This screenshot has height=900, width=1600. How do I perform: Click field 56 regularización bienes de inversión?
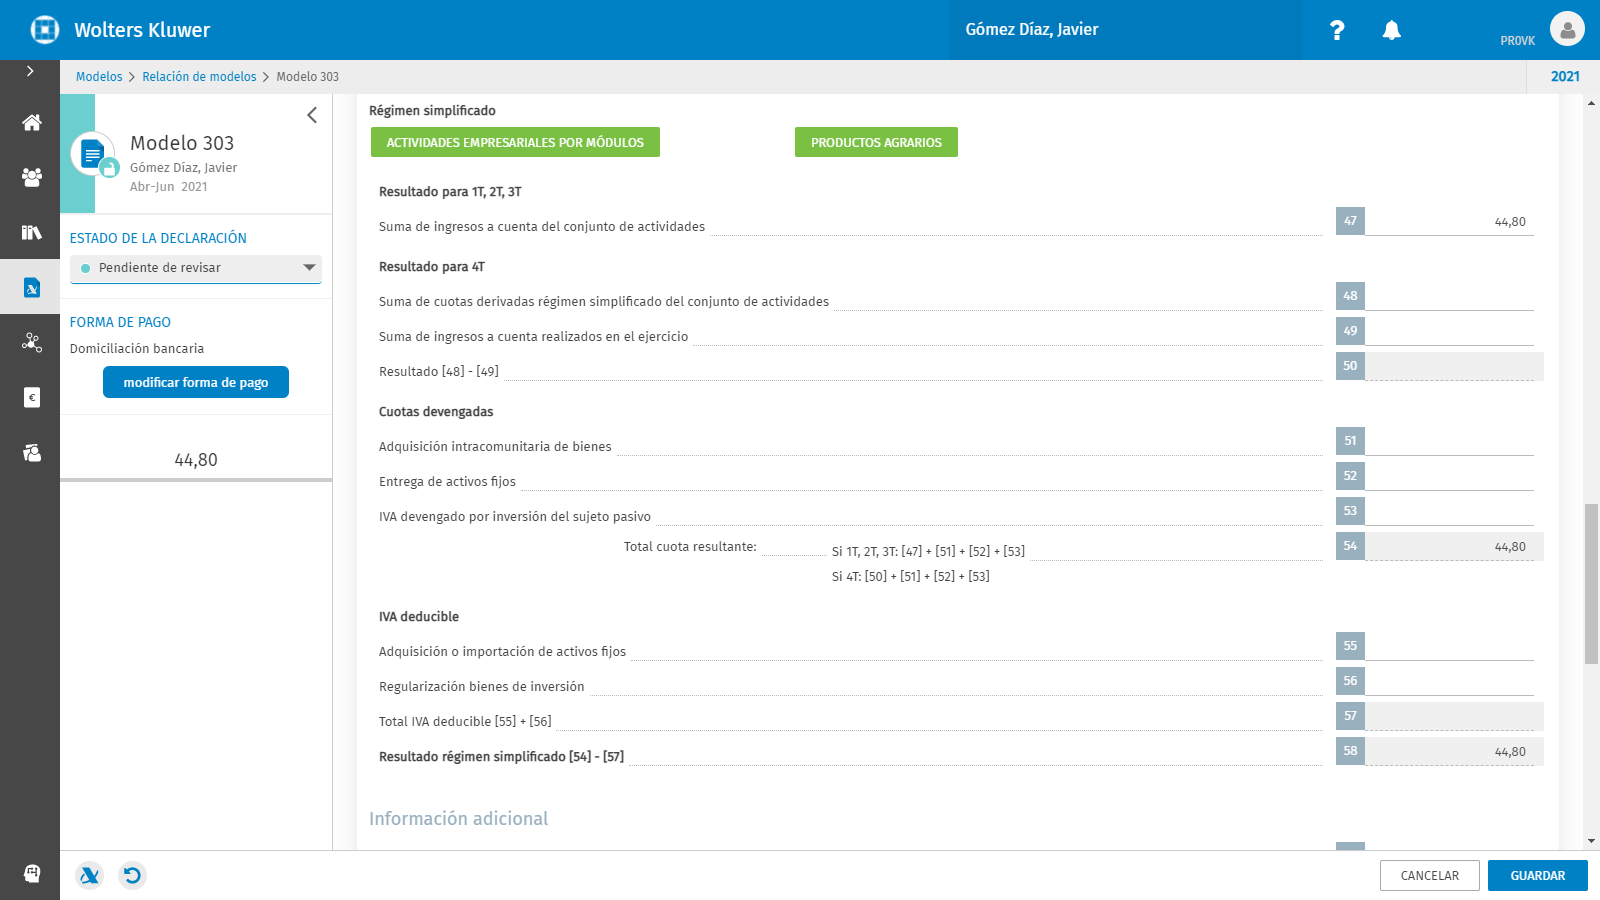(x=1449, y=681)
